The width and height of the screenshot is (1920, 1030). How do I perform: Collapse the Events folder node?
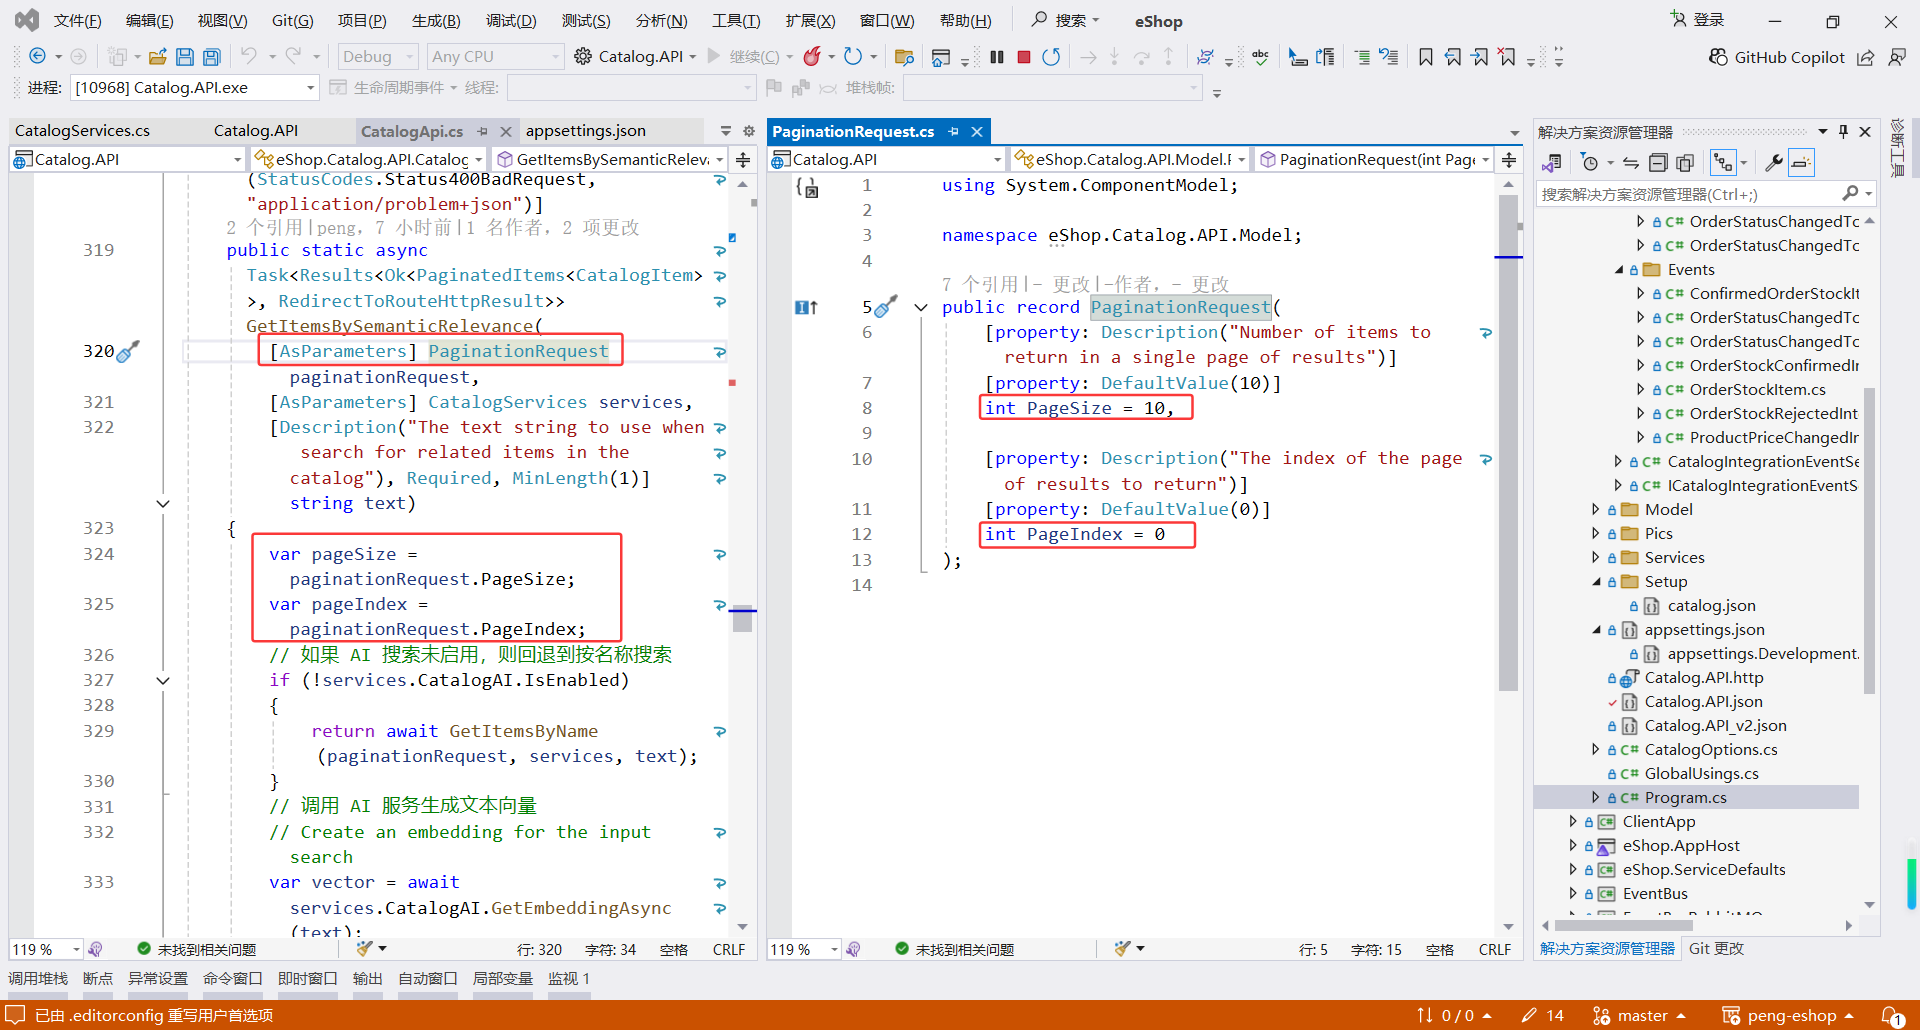[x=1619, y=270]
